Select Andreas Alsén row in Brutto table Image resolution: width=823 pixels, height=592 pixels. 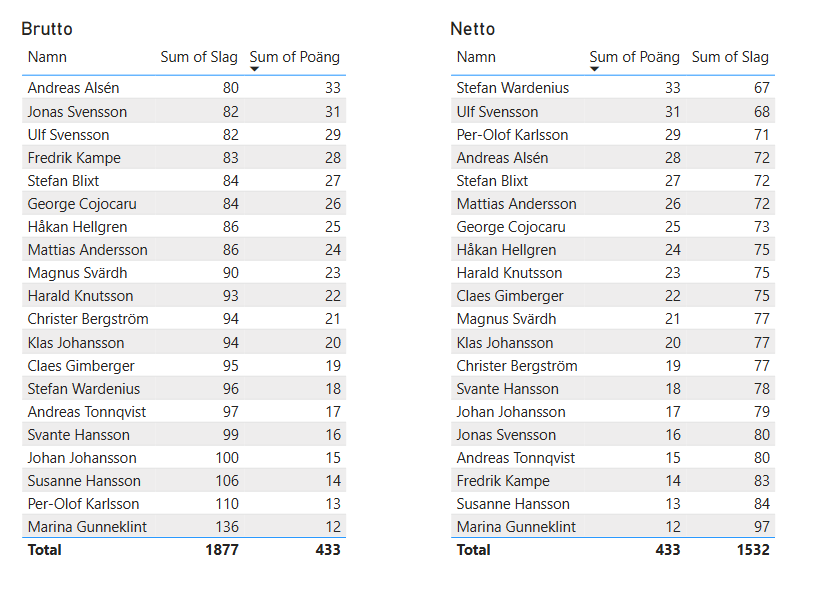click(x=74, y=88)
